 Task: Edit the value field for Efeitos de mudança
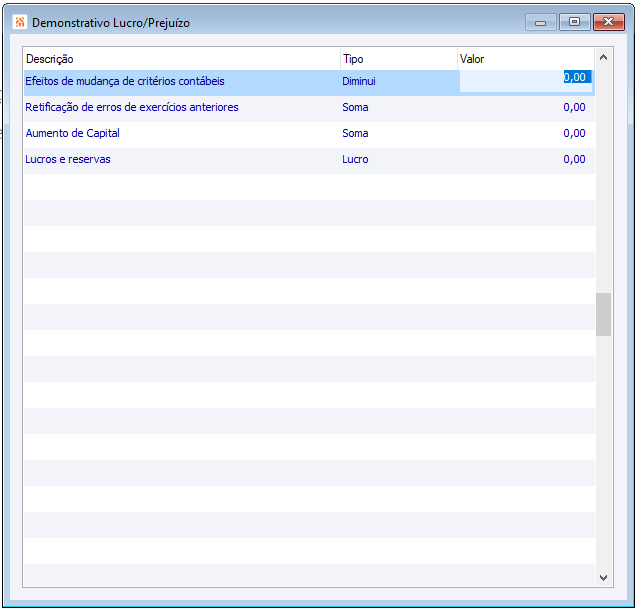pos(526,81)
